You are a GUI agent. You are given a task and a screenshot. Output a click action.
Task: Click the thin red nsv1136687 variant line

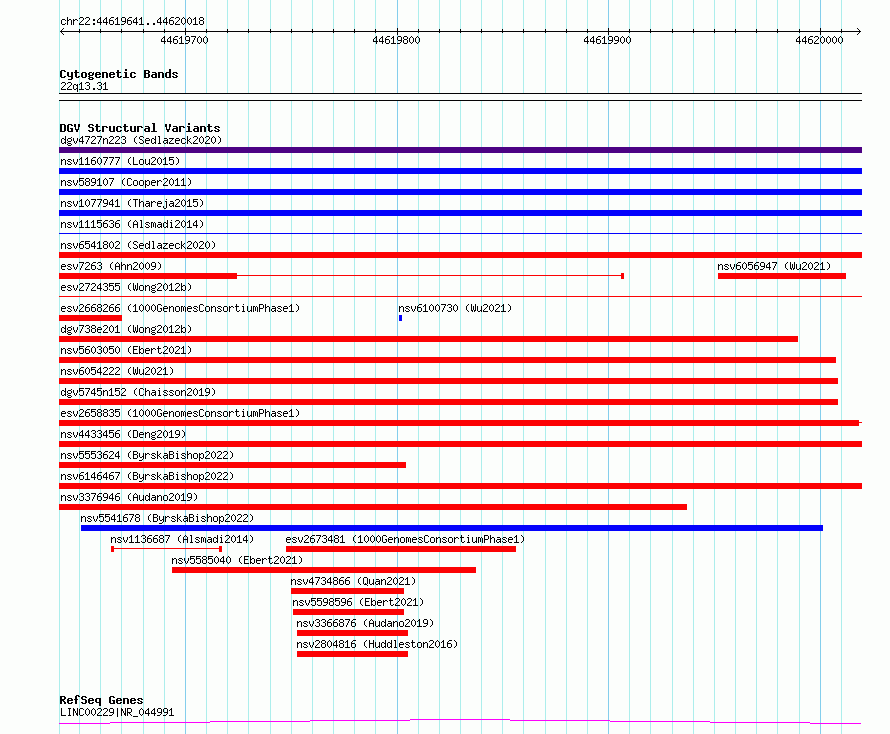pos(166,549)
